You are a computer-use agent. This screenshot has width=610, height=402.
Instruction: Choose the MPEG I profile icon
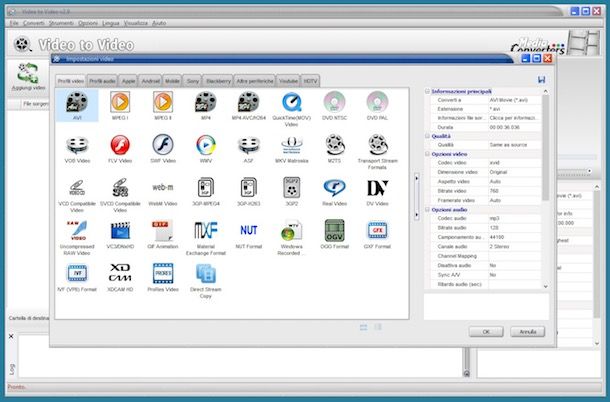click(x=120, y=102)
